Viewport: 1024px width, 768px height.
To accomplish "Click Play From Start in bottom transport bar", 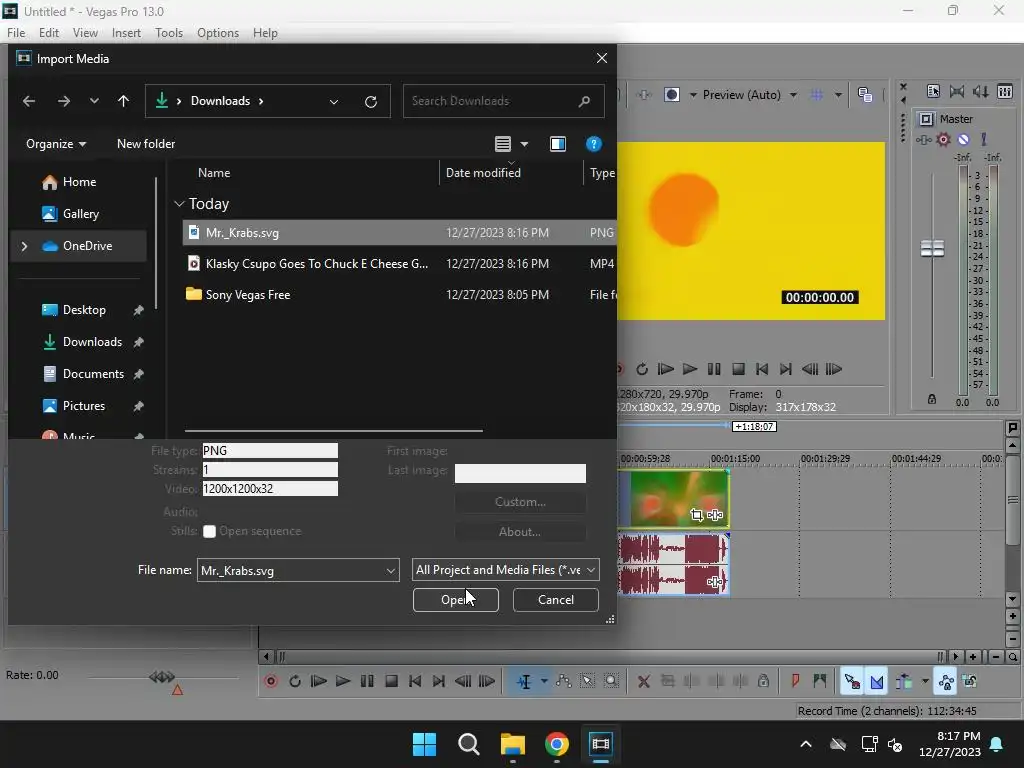I will [319, 681].
